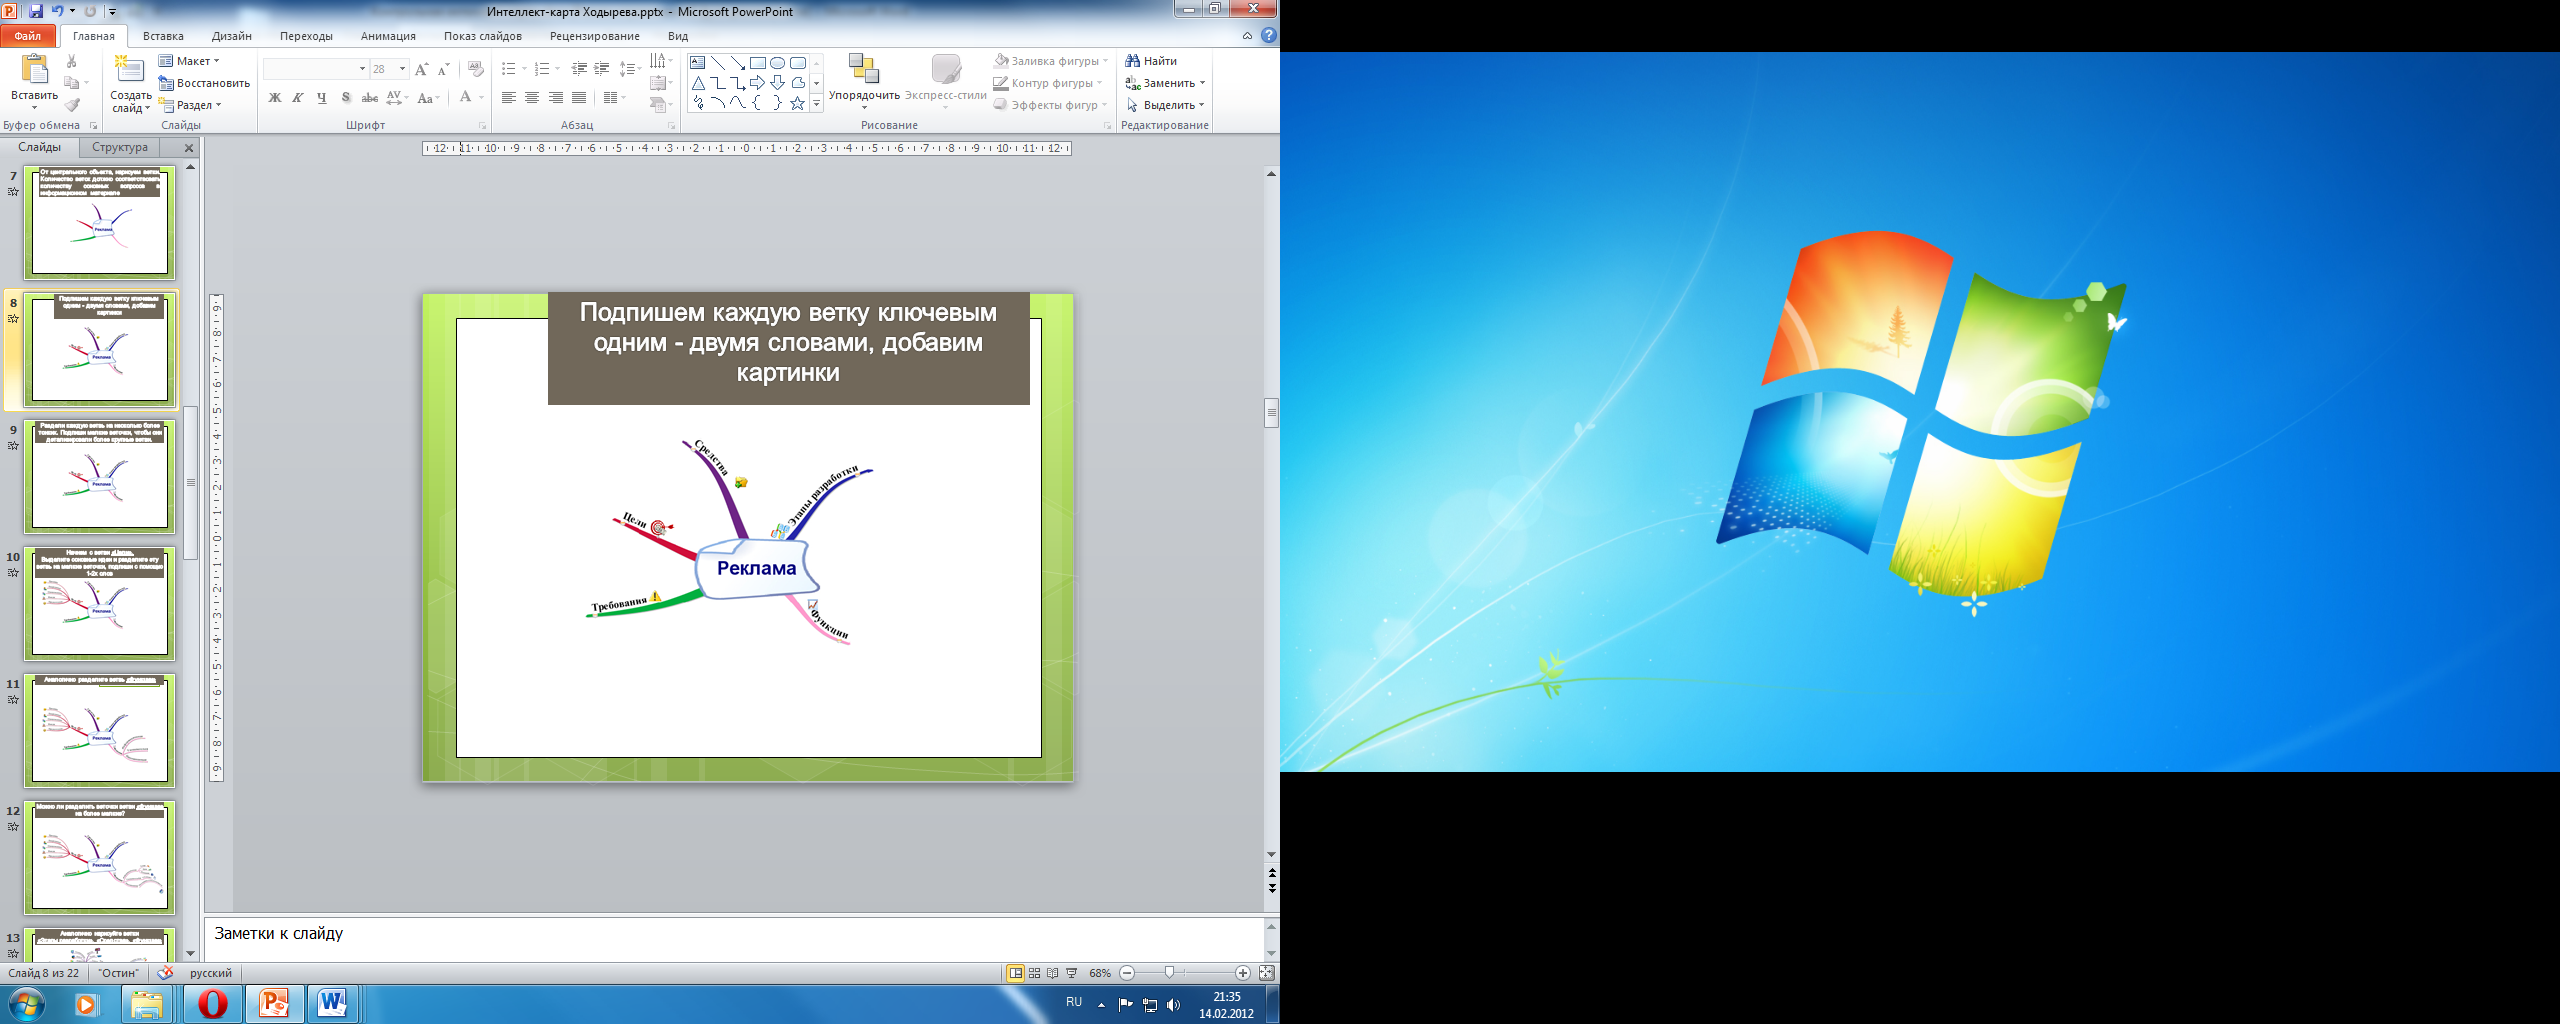Click the Save icon in quick access toolbar
The width and height of the screenshot is (2560, 1024).
click(x=36, y=11)
